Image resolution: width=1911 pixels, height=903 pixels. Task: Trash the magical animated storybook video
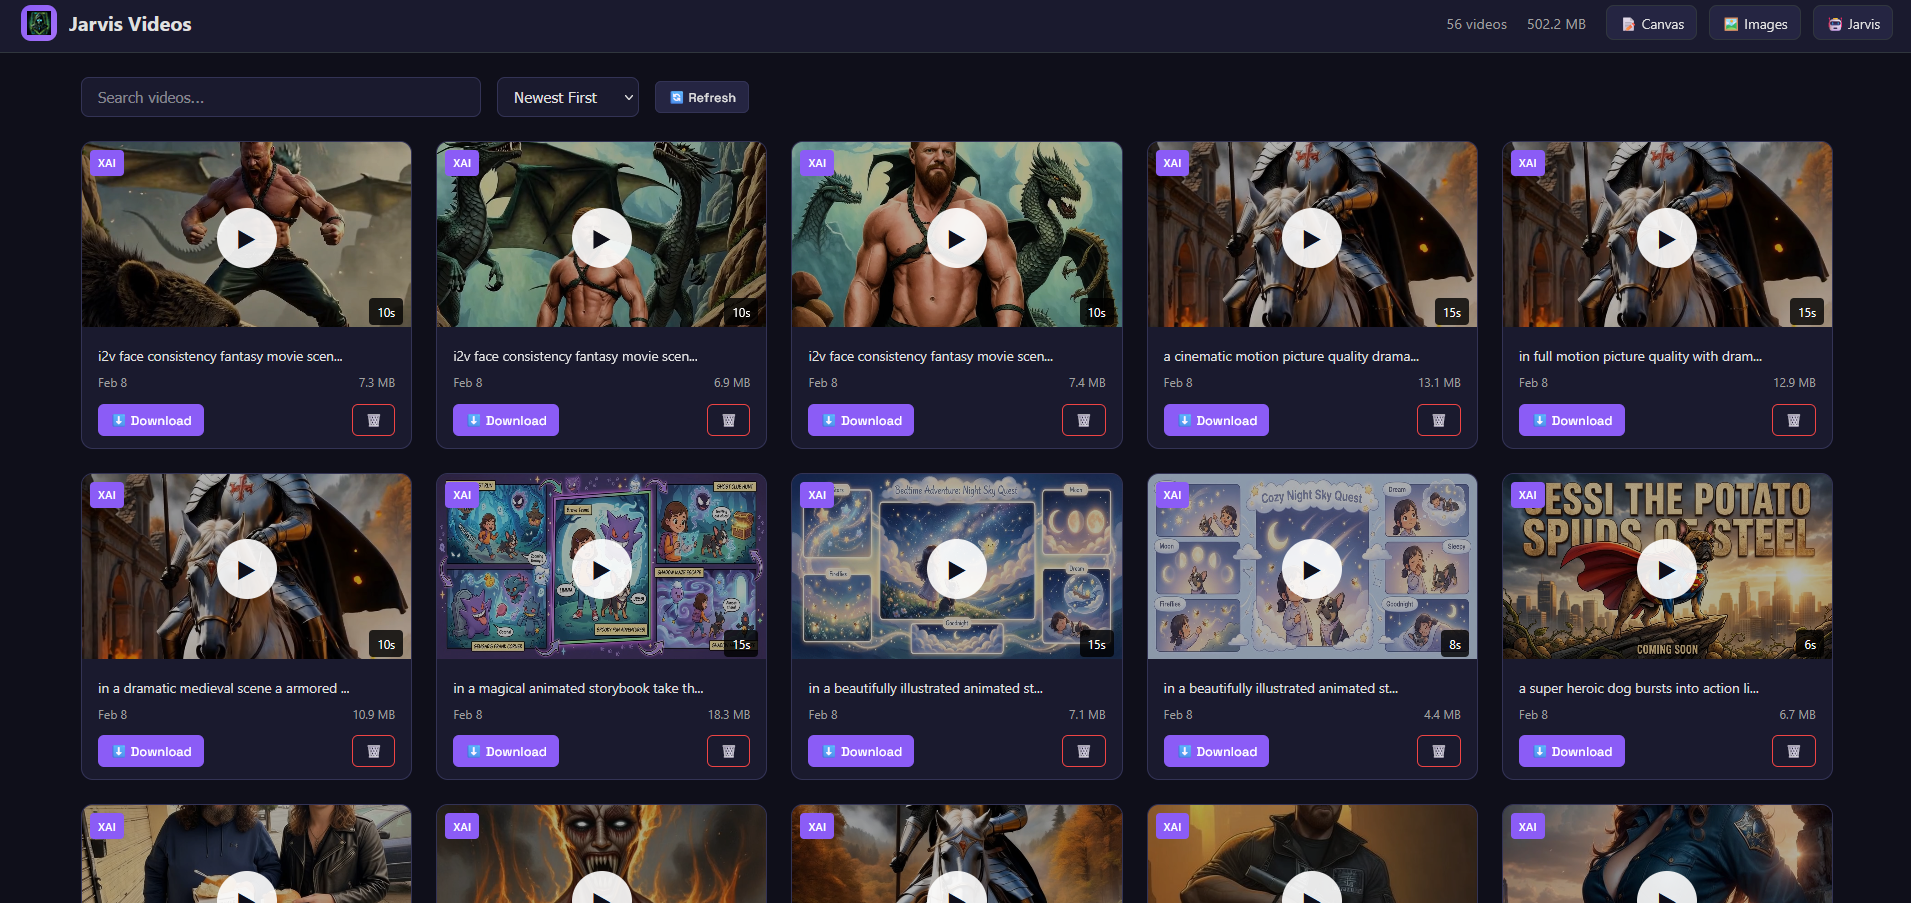coord(728,751)
